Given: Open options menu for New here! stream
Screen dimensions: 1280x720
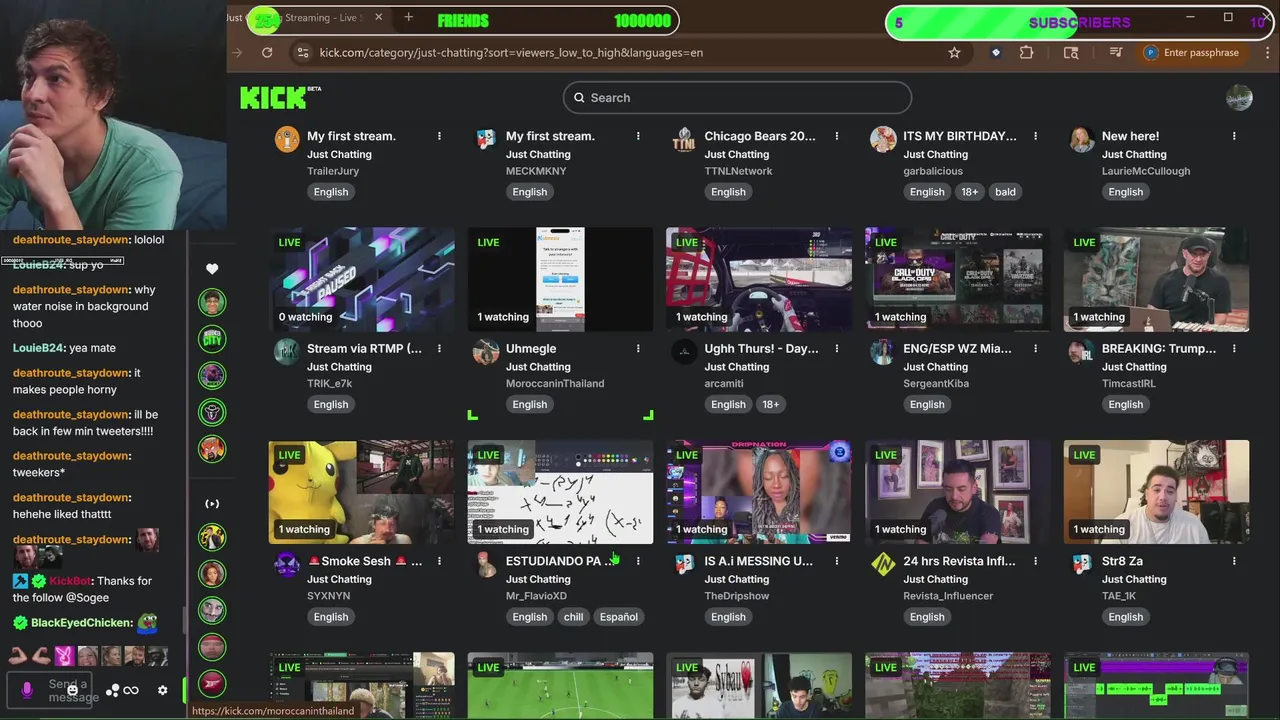Looking at the screenshot, I should tap(1234, 136).
